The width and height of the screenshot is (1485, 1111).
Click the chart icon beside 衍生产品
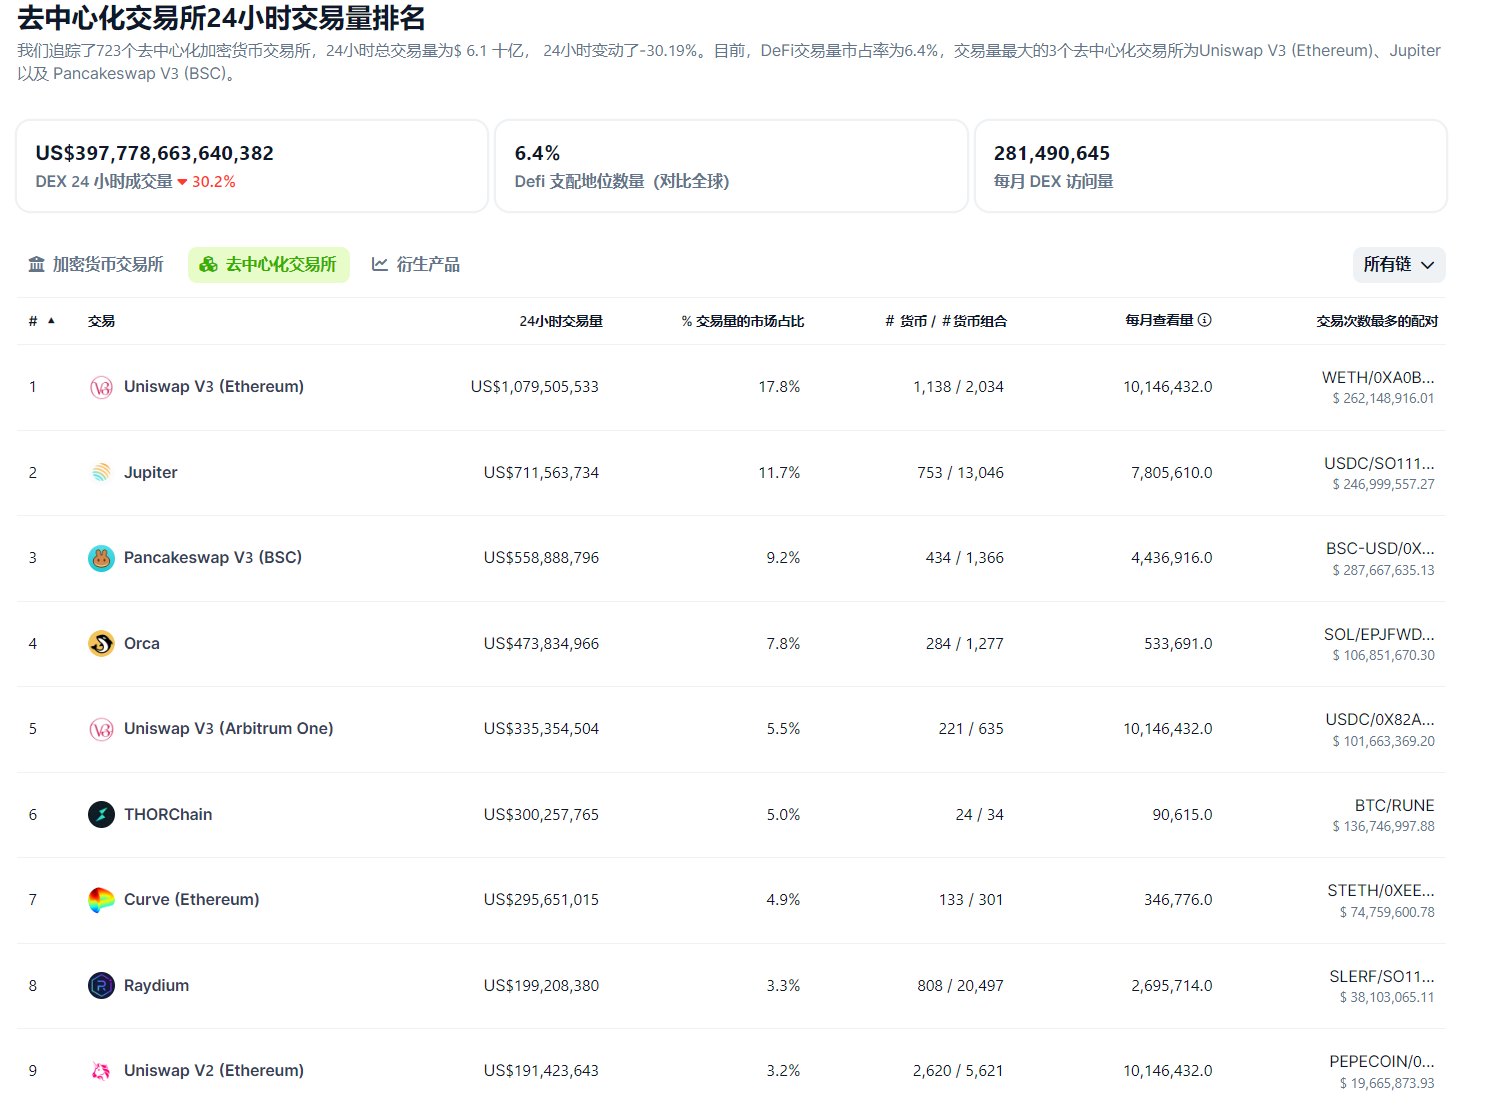point(380,264)
